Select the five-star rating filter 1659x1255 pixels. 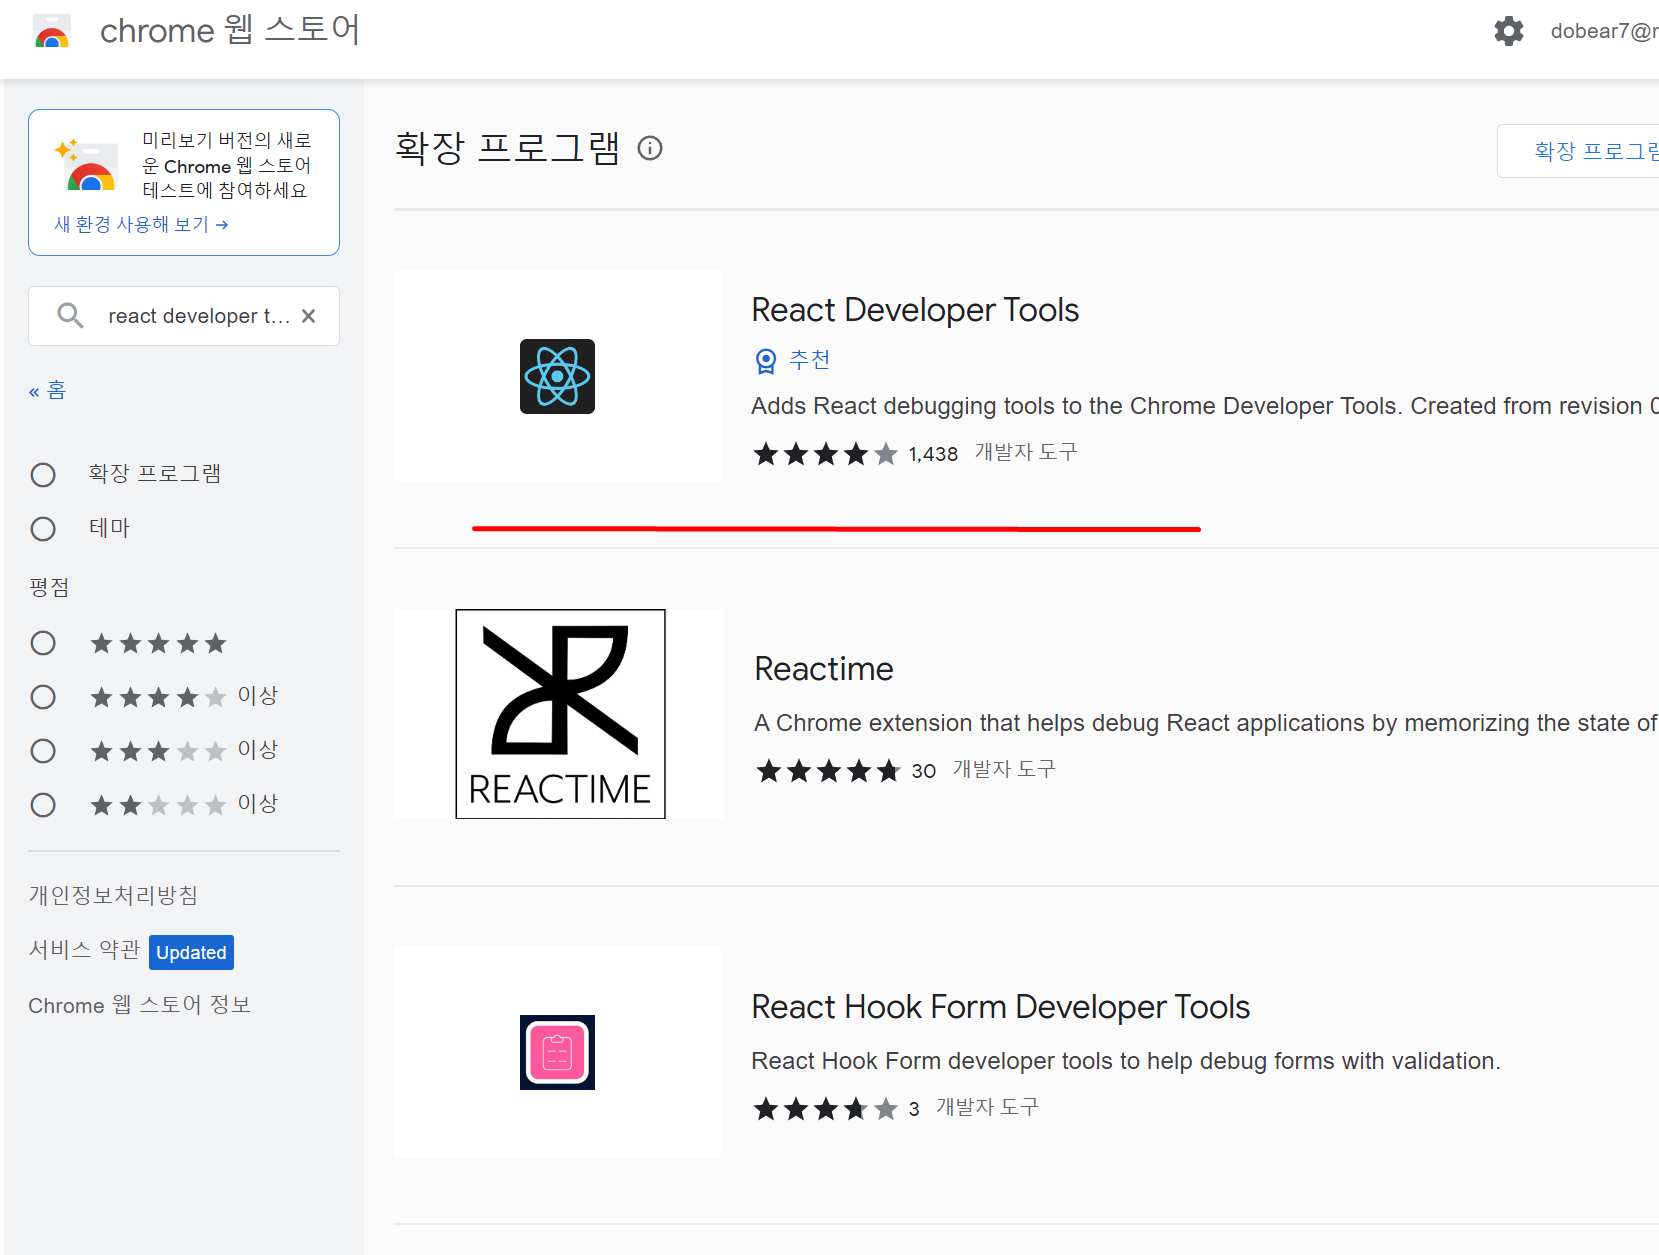coord(43,643)
